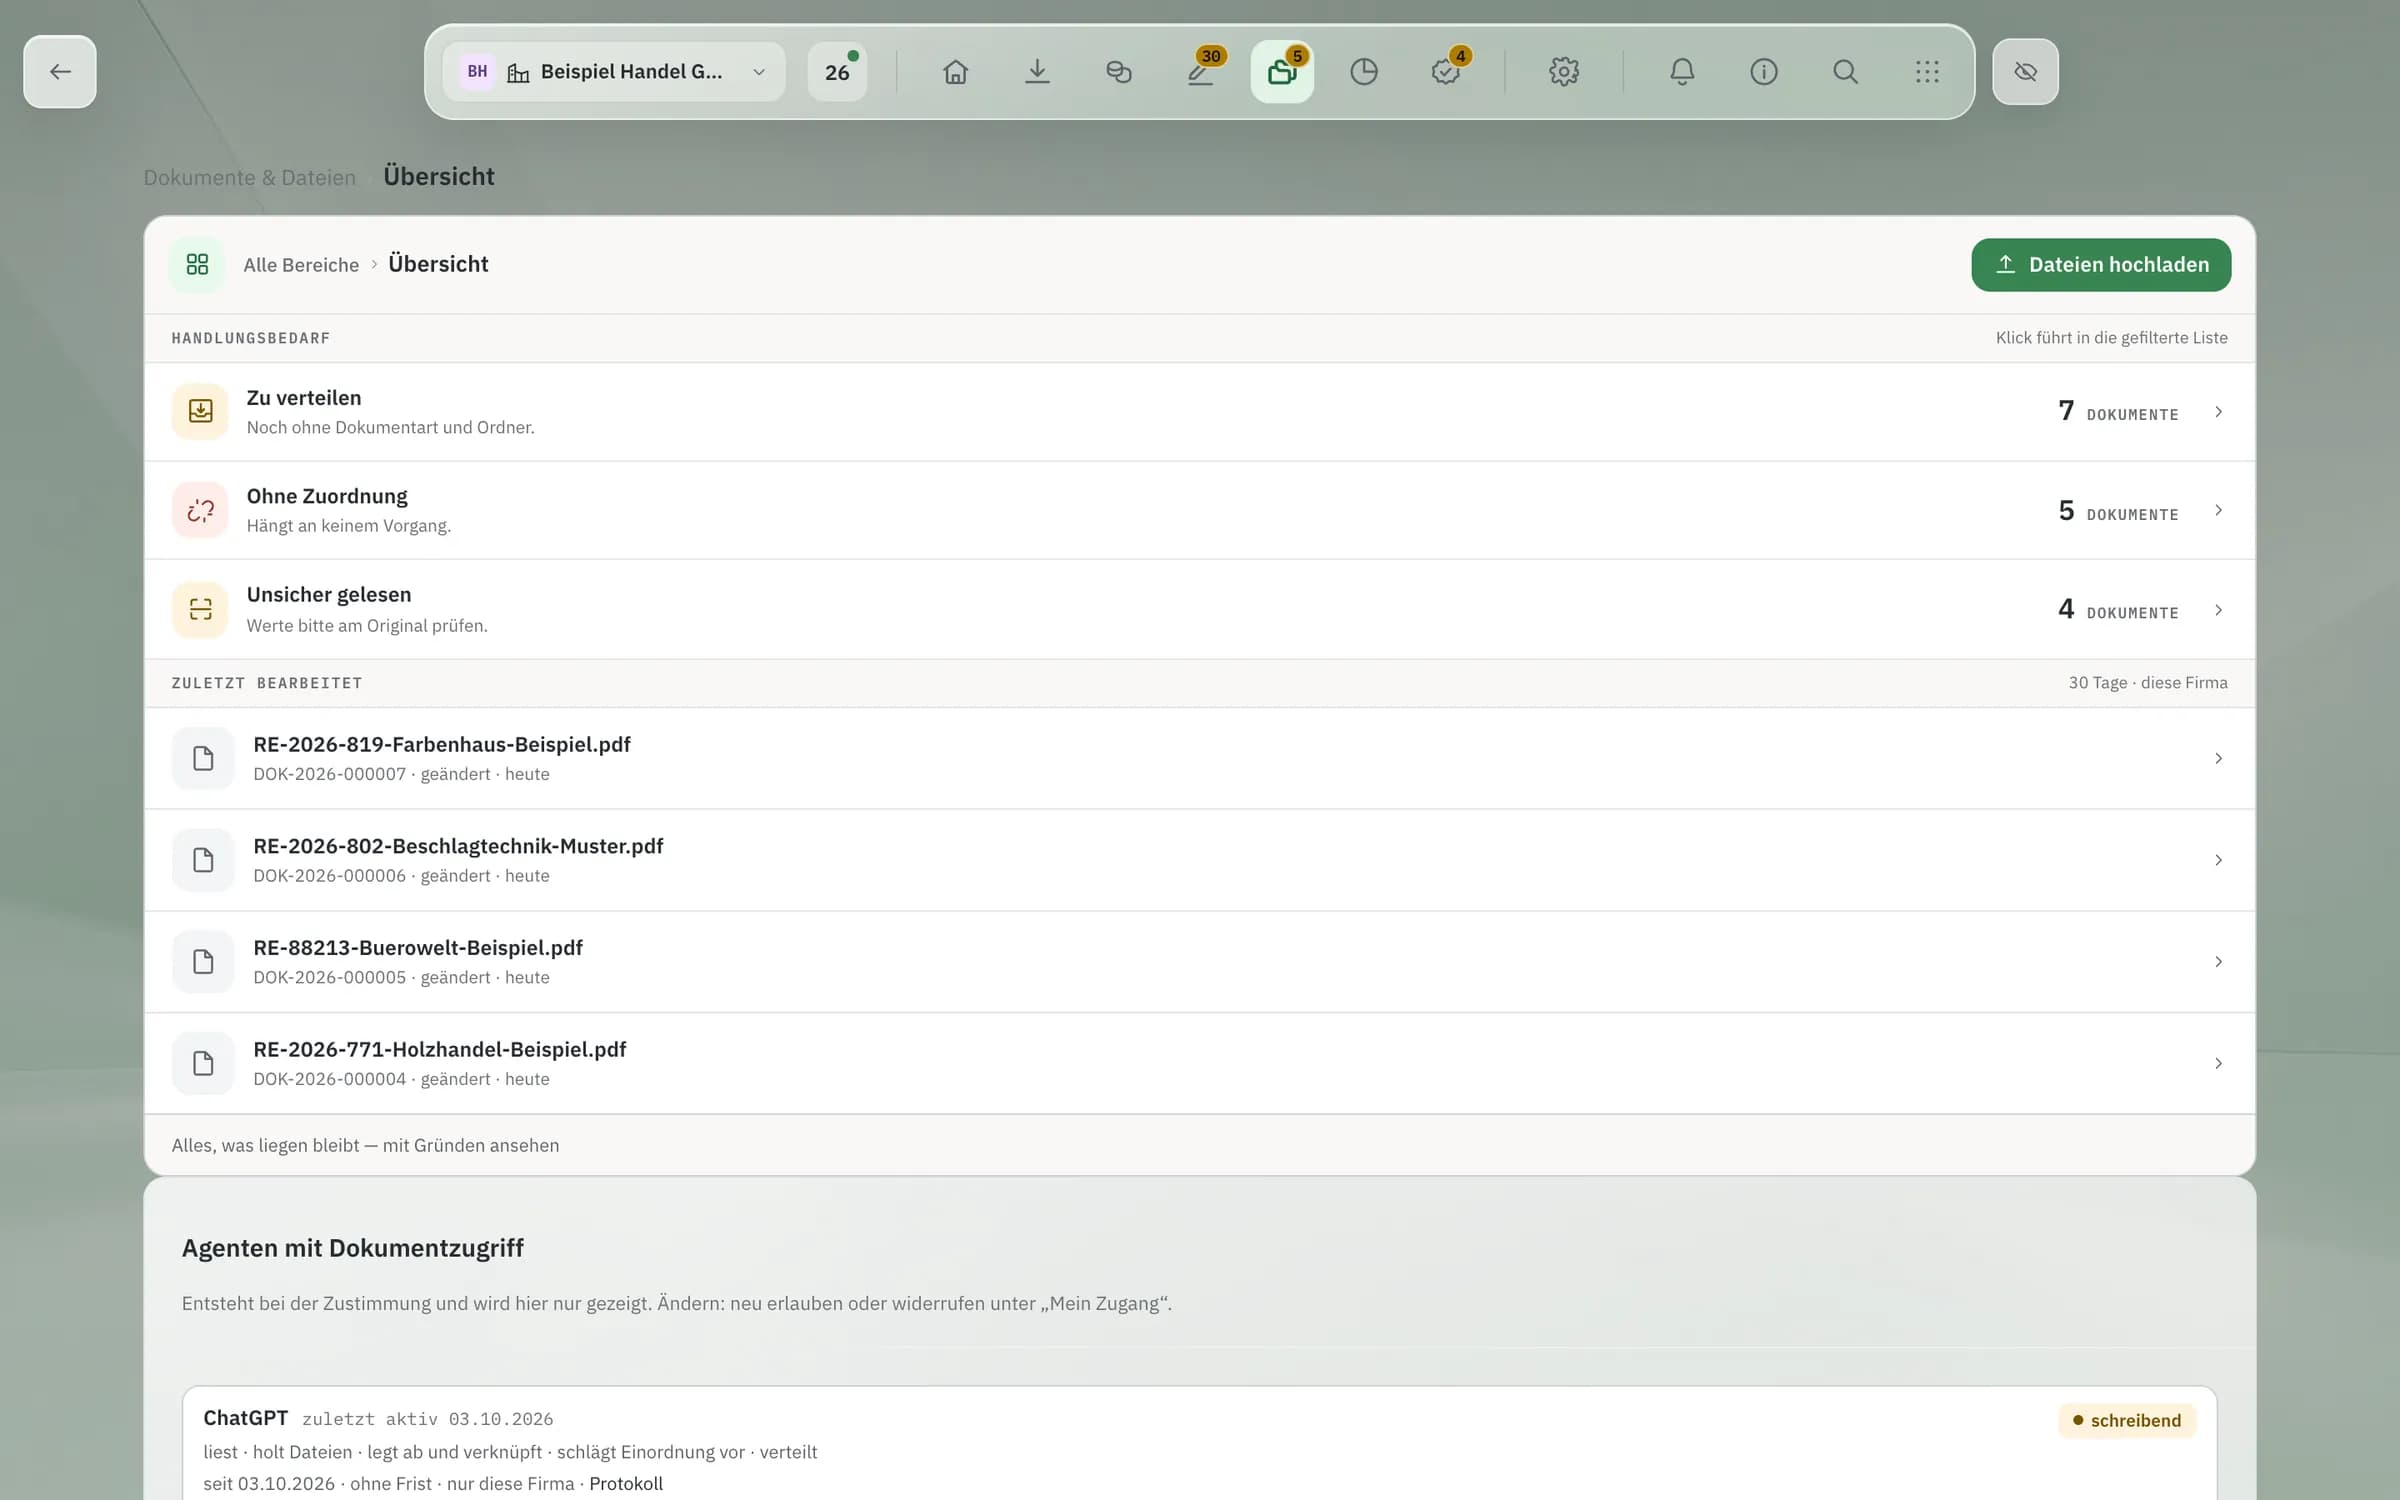Expand the Unsicher gelesen row chevron

pos(2218,610)
